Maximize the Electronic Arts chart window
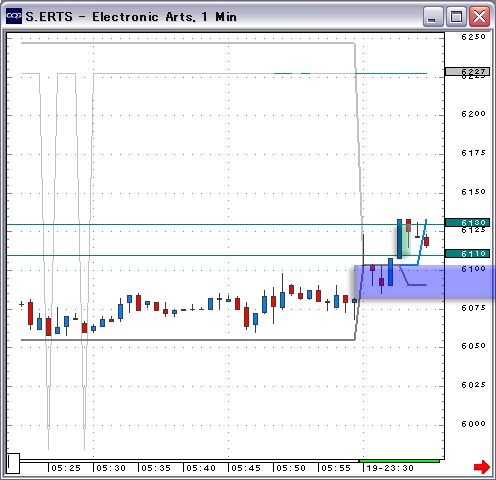This screenshot has width=496, height=480. (x=456, y=16)
